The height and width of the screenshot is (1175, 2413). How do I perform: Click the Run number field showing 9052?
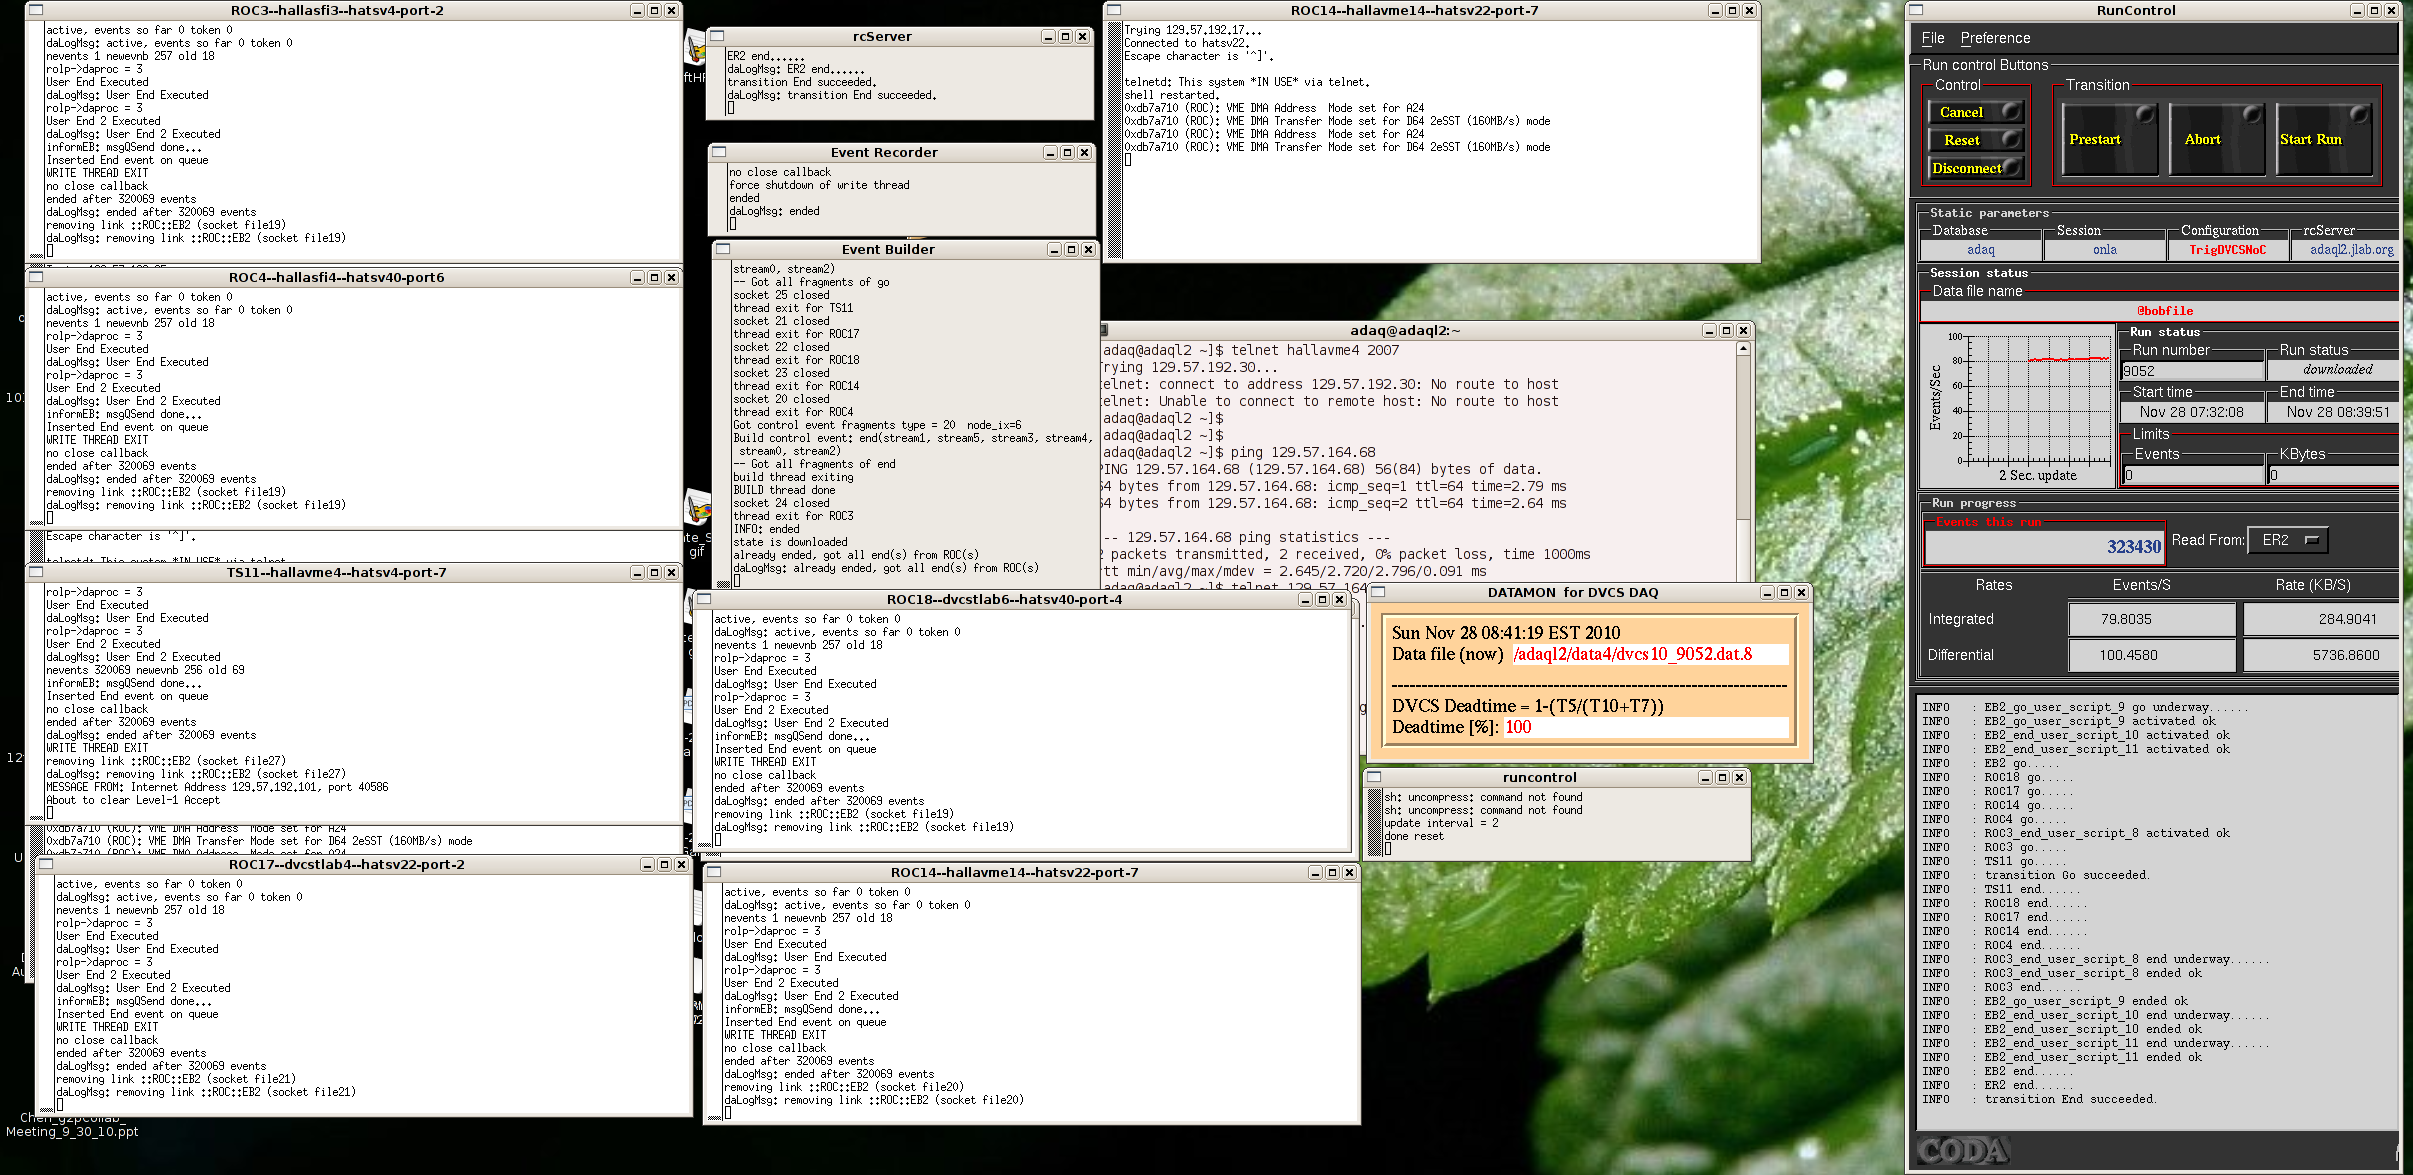point(2192,370)
